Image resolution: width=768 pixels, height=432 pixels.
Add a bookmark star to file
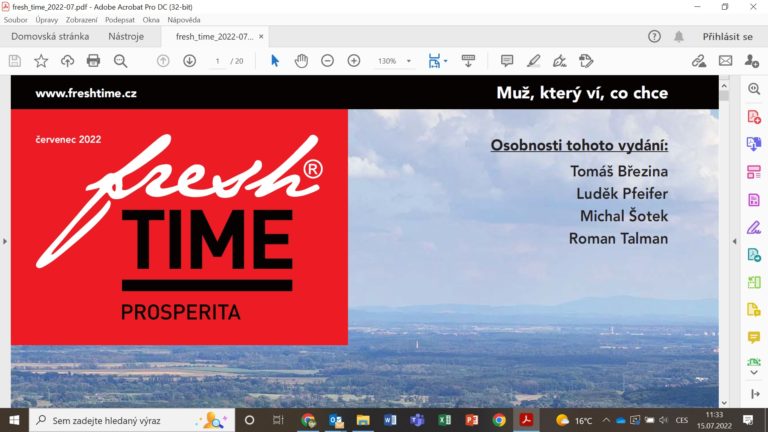(41, 61)
